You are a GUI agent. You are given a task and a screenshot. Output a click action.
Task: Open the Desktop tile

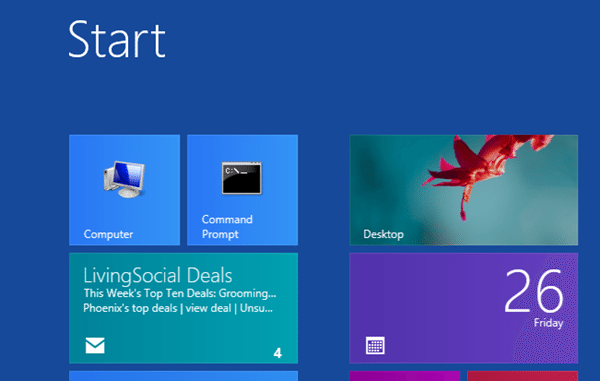463,190
